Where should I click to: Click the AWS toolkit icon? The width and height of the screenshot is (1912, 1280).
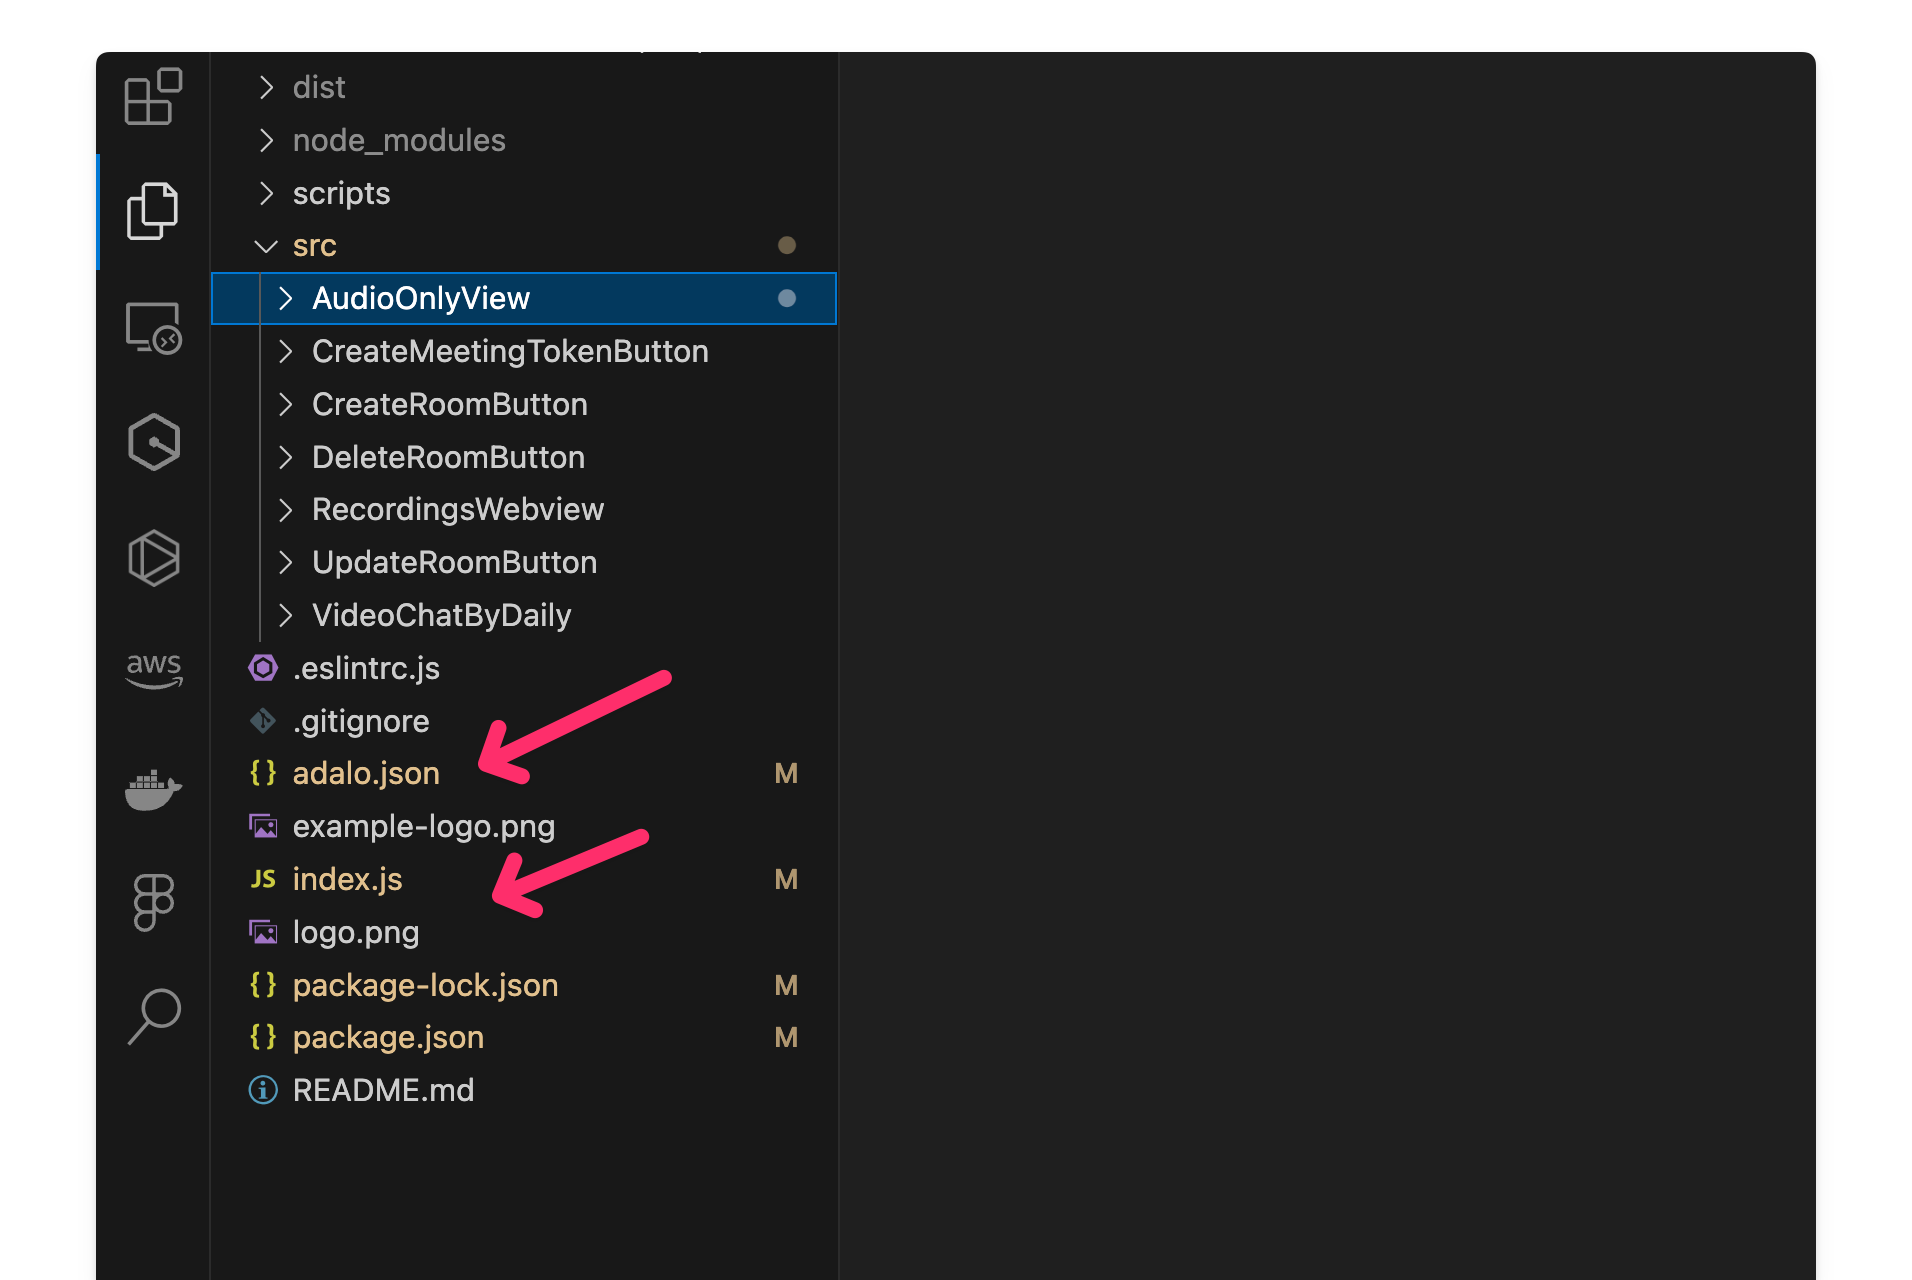pyautogui.click(x=153, y=670)
